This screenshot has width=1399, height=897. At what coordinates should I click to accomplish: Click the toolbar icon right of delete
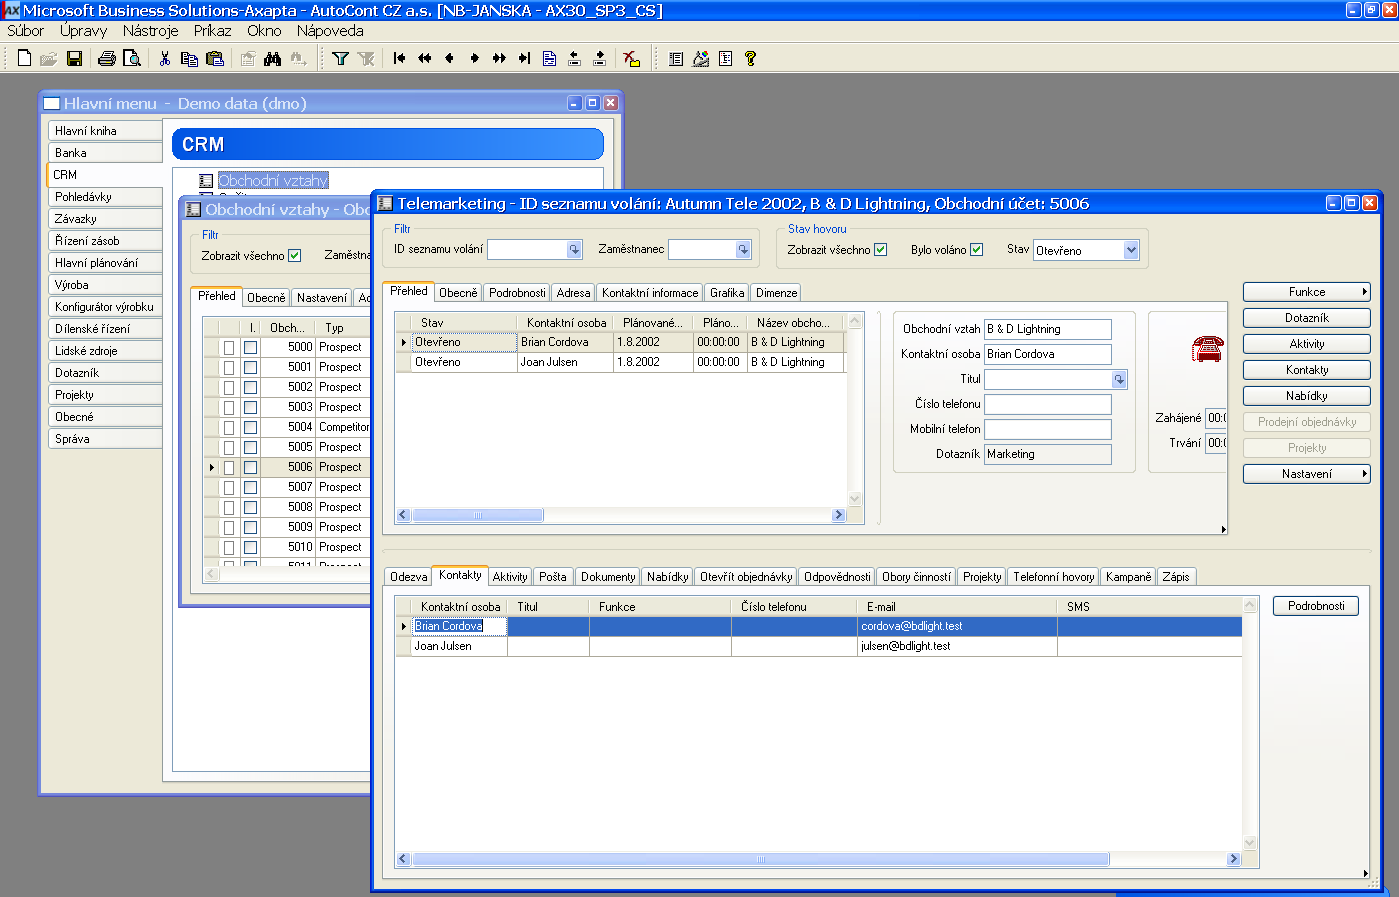(676, 58)
